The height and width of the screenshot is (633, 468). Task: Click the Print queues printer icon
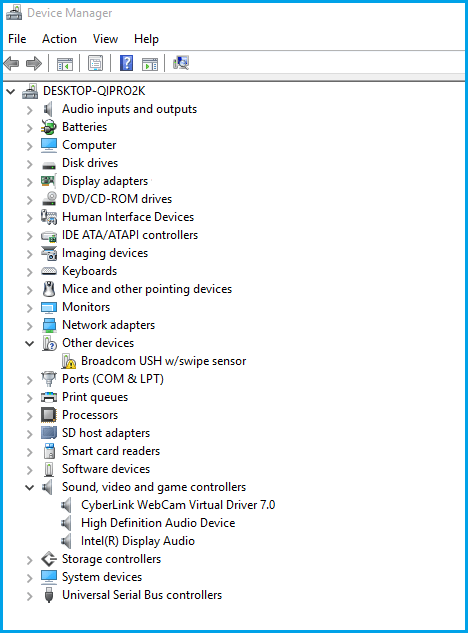(49, 397)
